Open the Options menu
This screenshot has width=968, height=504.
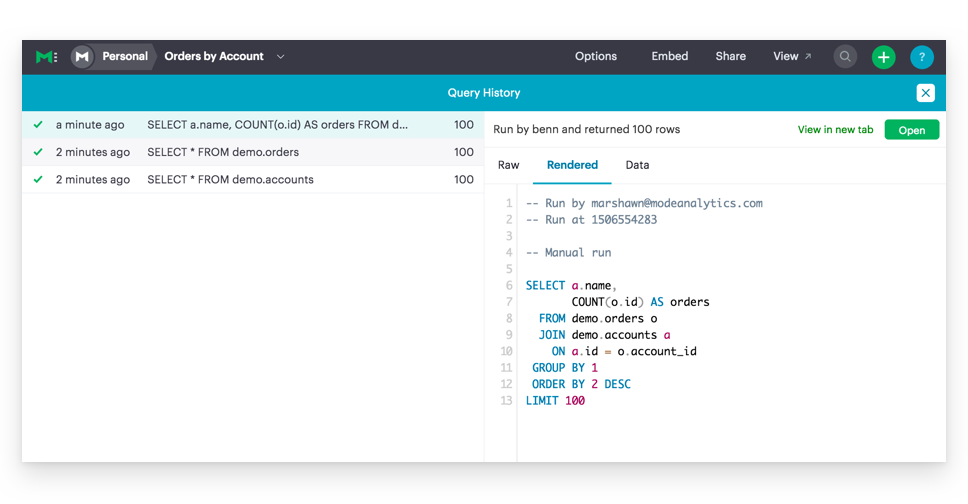(x=596, y=56)
